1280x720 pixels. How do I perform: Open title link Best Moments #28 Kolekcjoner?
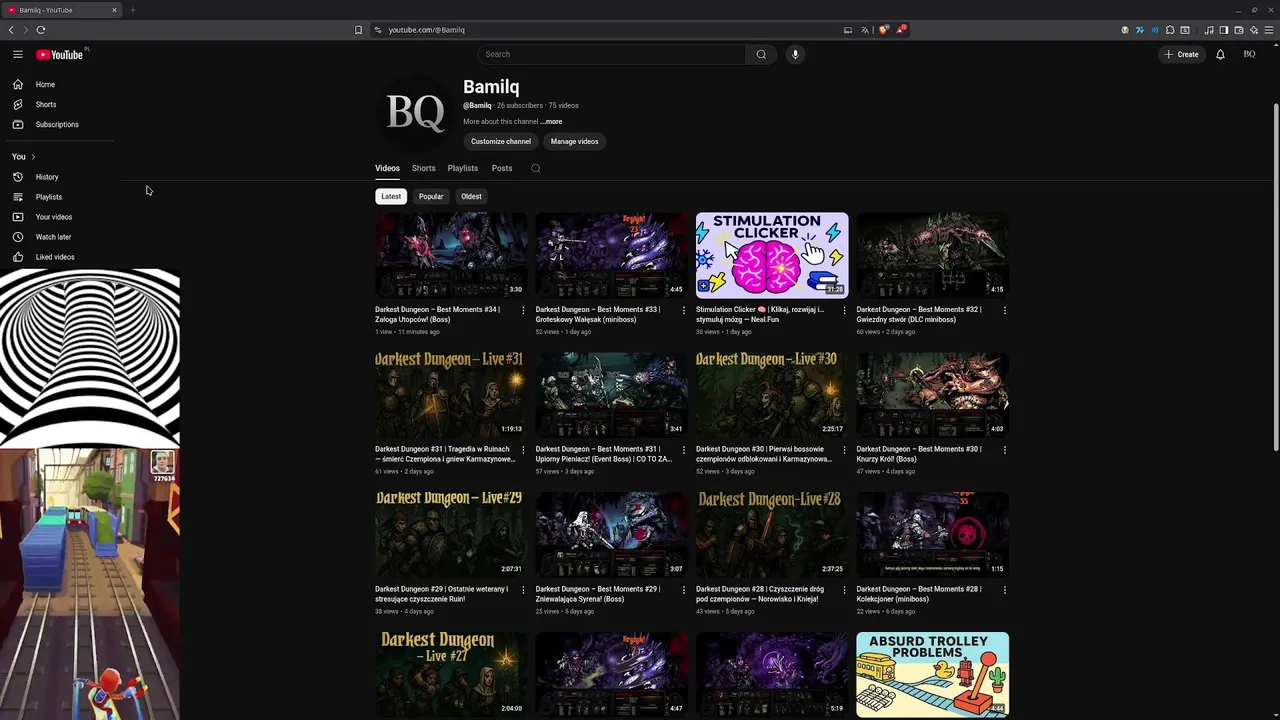919,594
